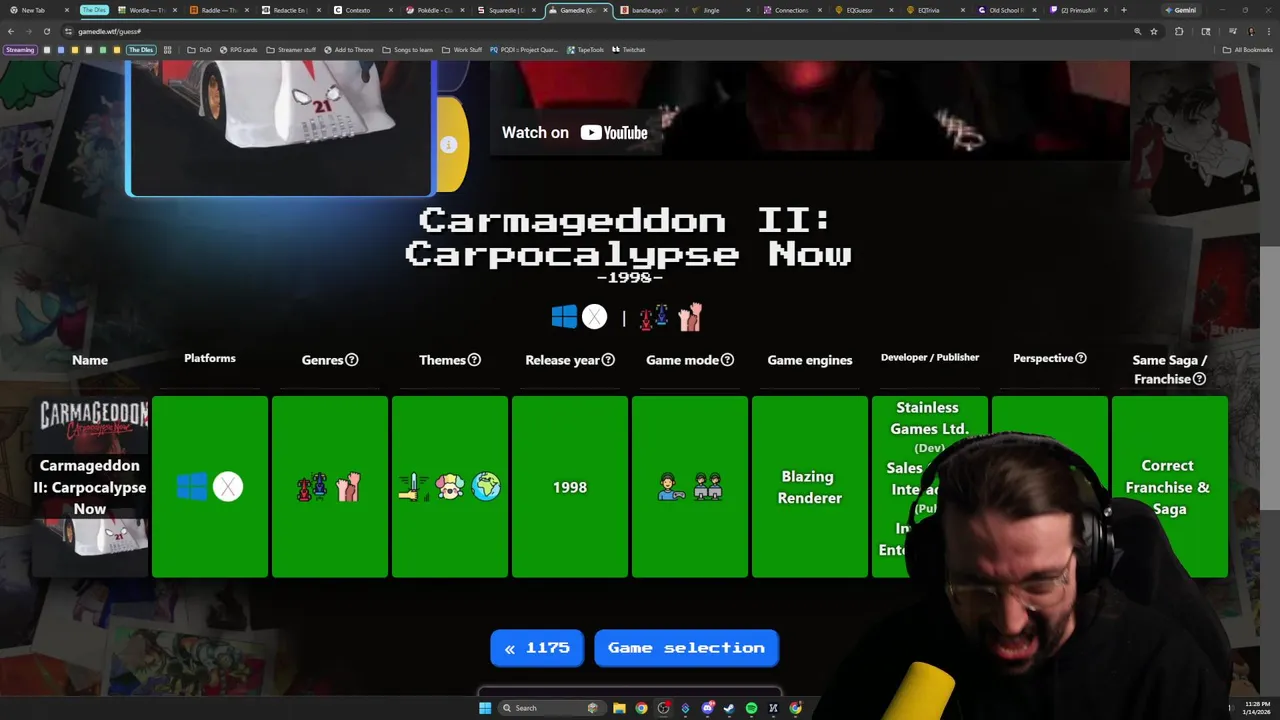Click the yellow info icon beside cover image
This screenshot has height=720, width=1280.
click(x=448, y=145)
